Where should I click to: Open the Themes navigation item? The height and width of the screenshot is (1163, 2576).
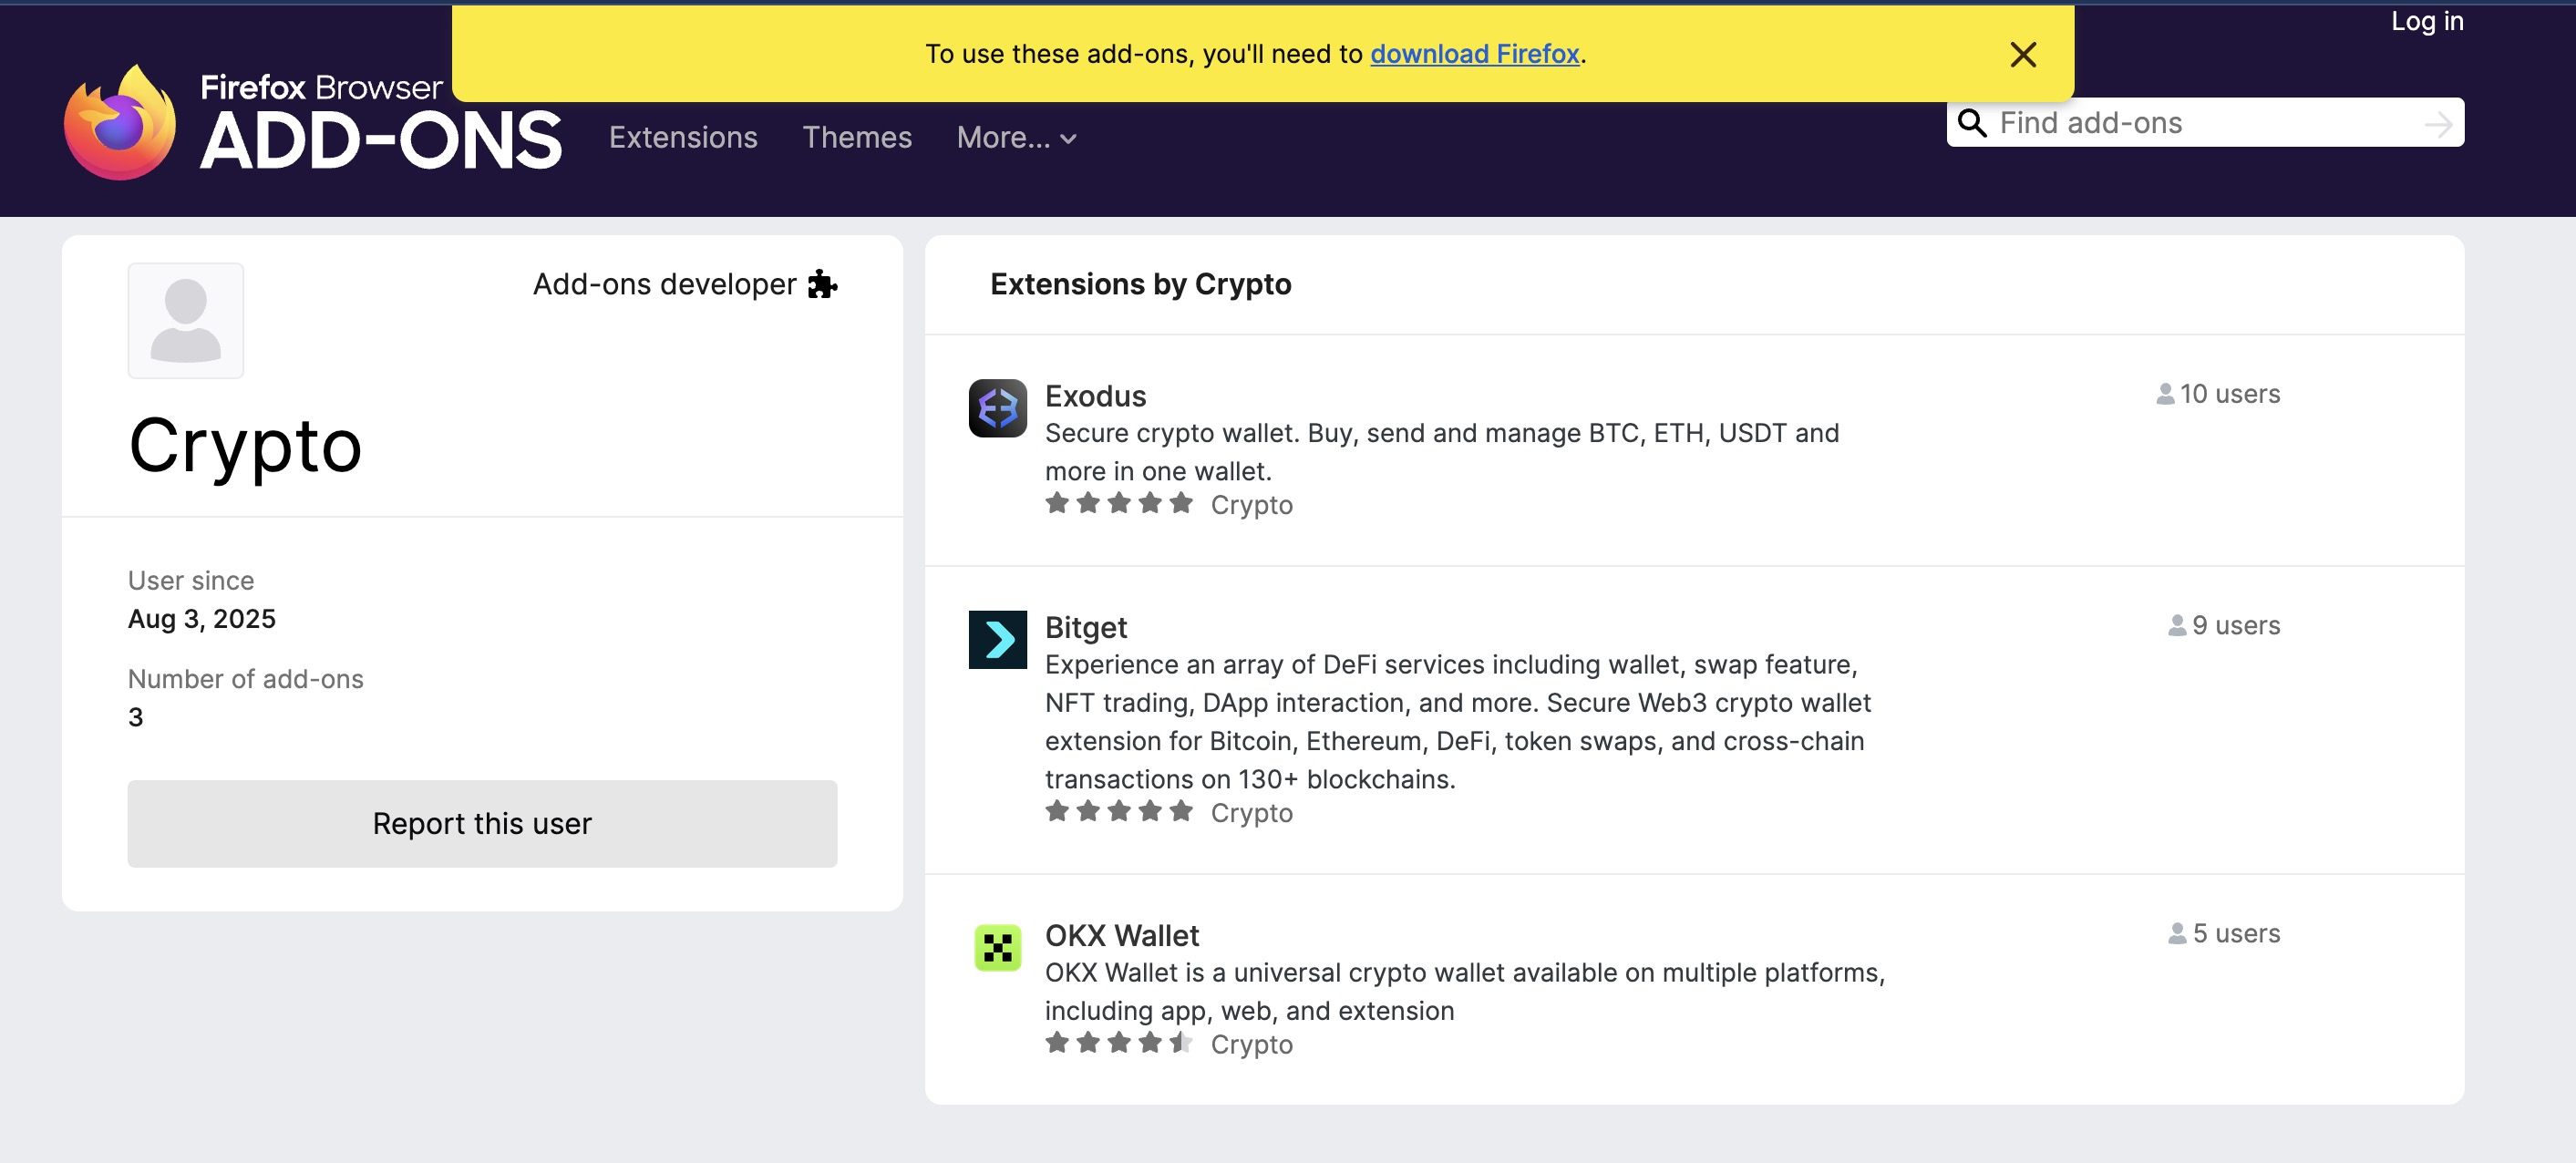tap(857, 138)
